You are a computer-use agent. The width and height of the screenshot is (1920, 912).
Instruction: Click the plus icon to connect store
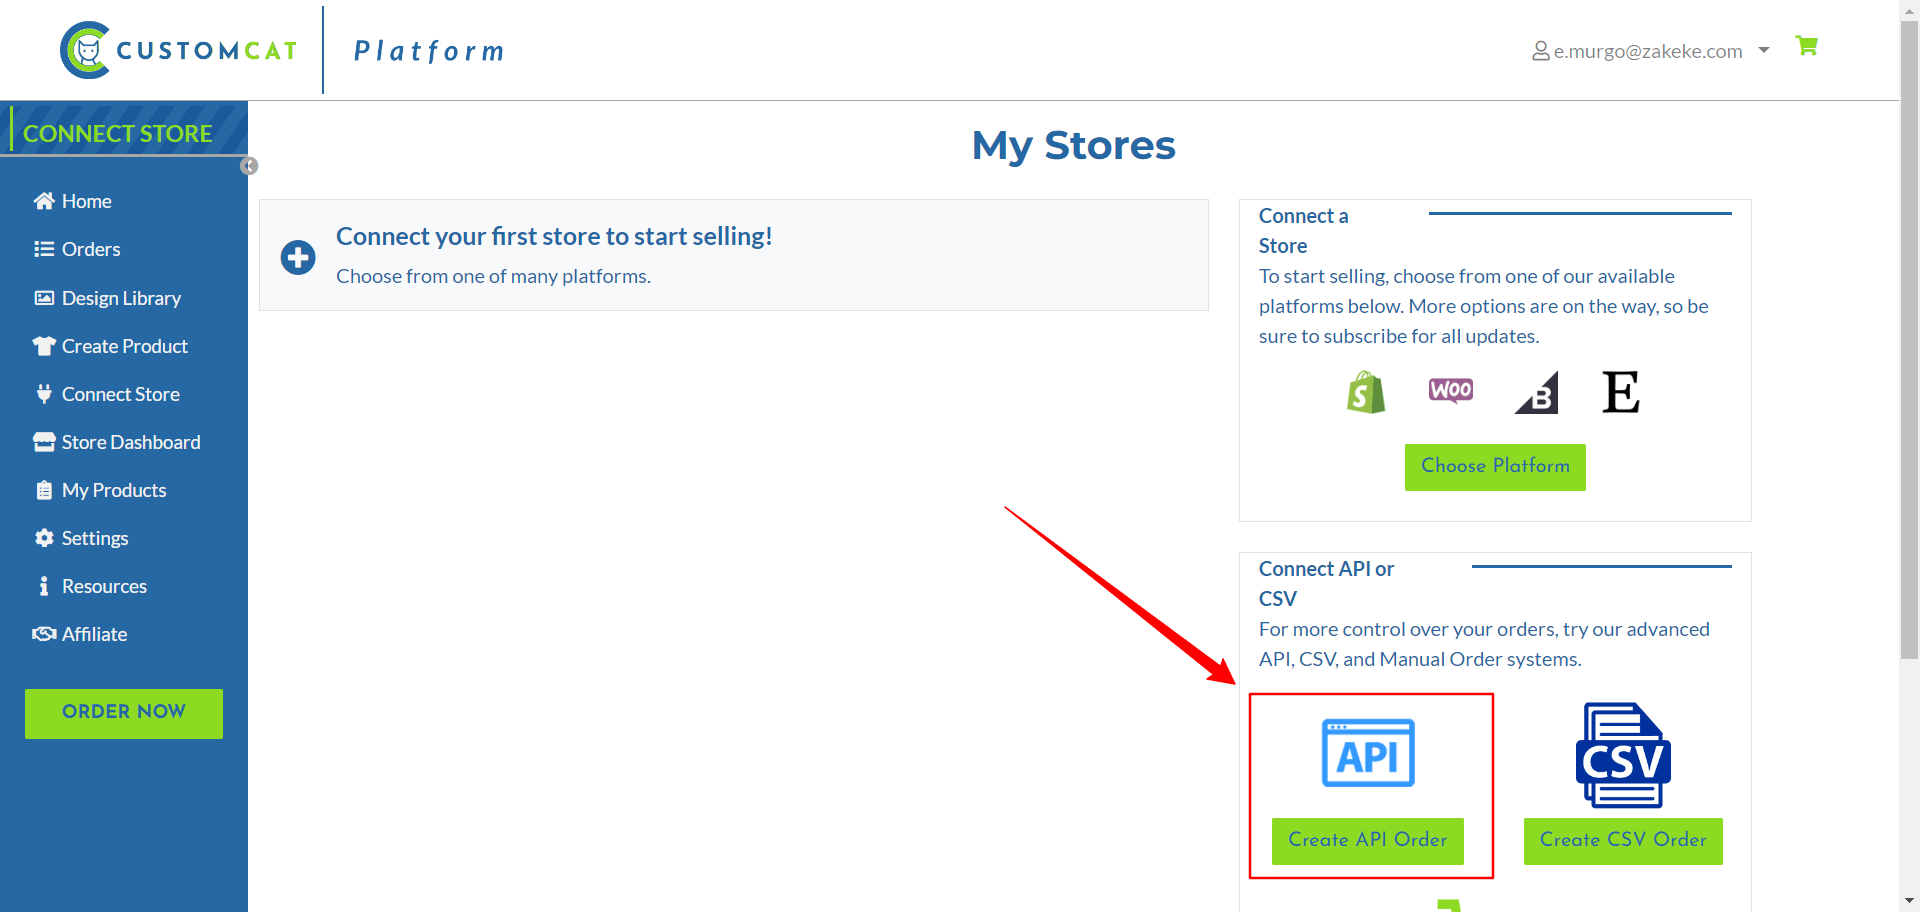pyautogui.click(x=298, y=257)
